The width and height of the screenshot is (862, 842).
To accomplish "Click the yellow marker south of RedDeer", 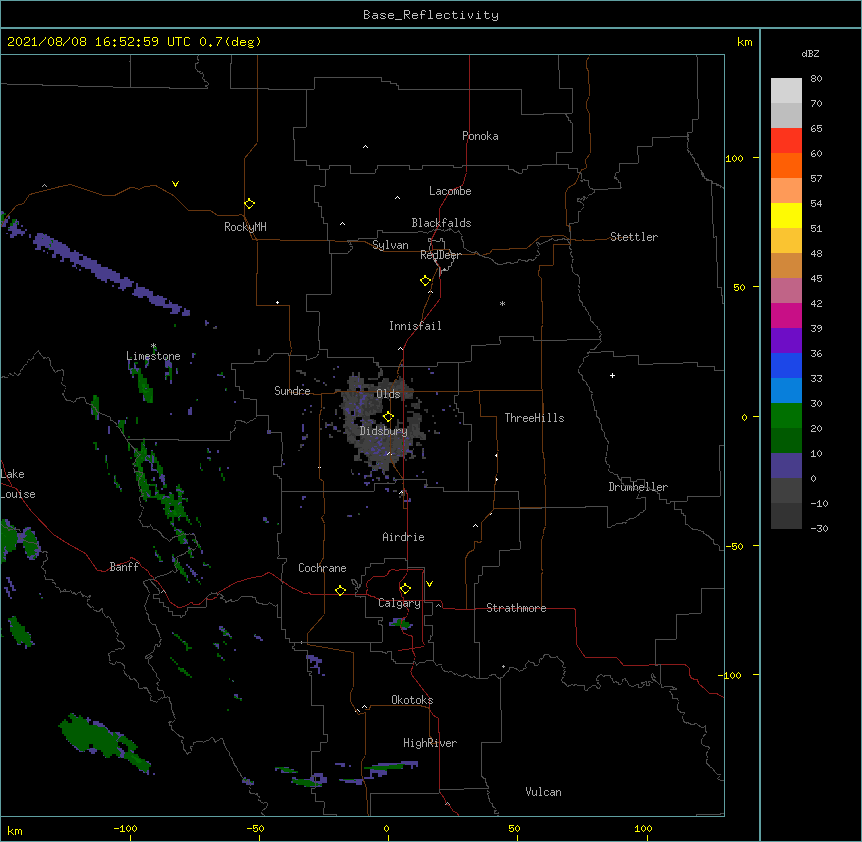I will pos(425,280).
